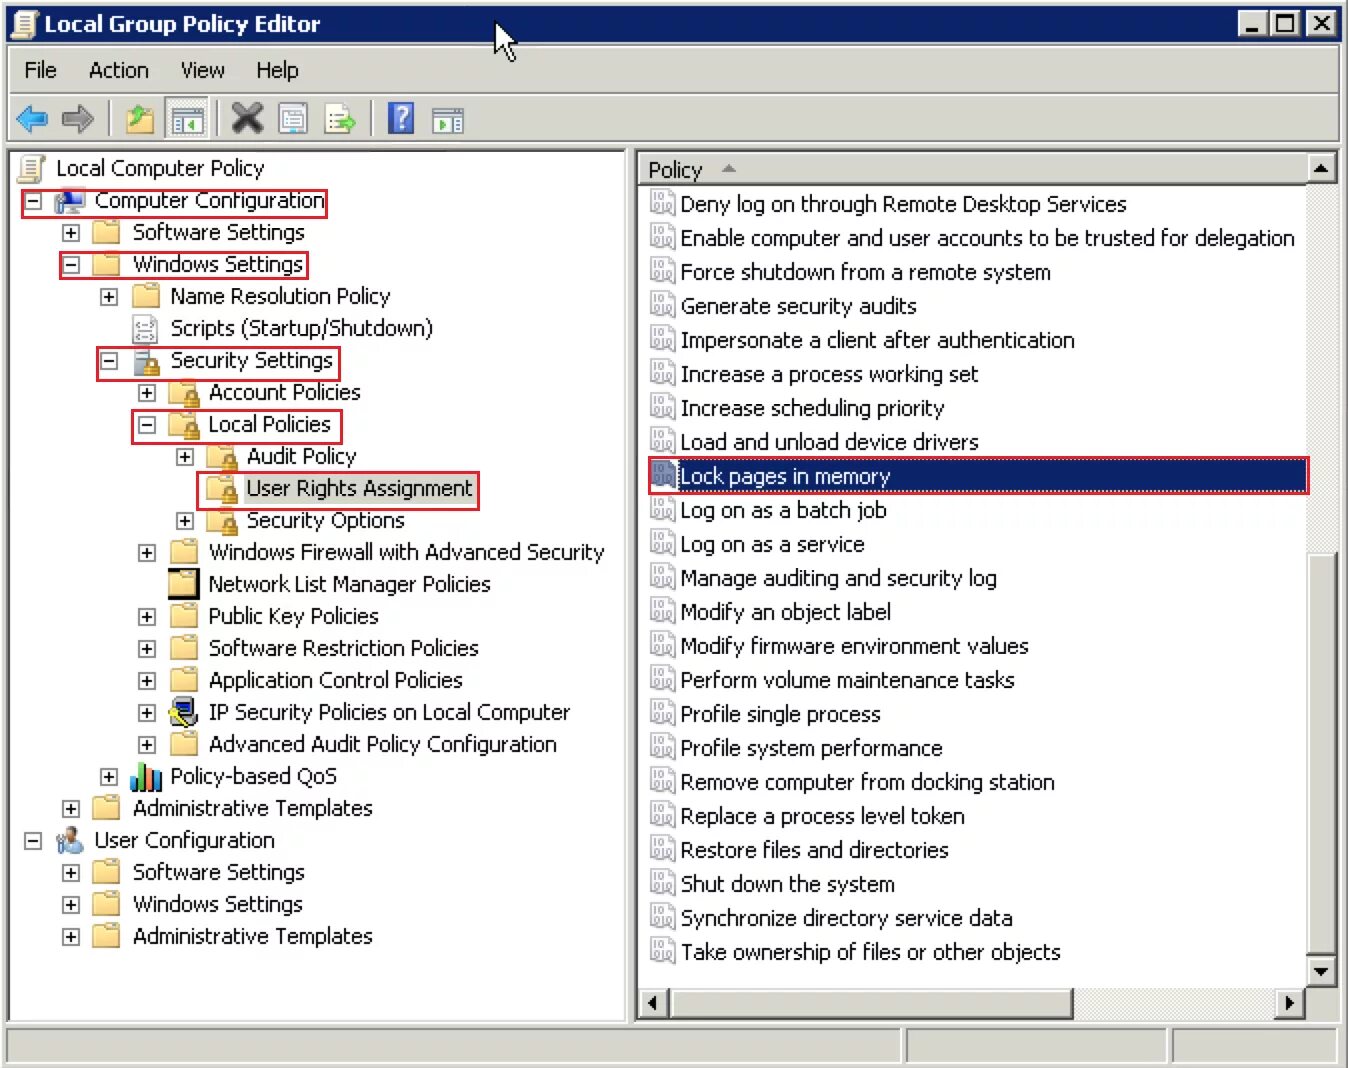The height and width of the screenshot is (1068, 1348).
Task: Sort by the Policy column header
Action: point(973,169)
